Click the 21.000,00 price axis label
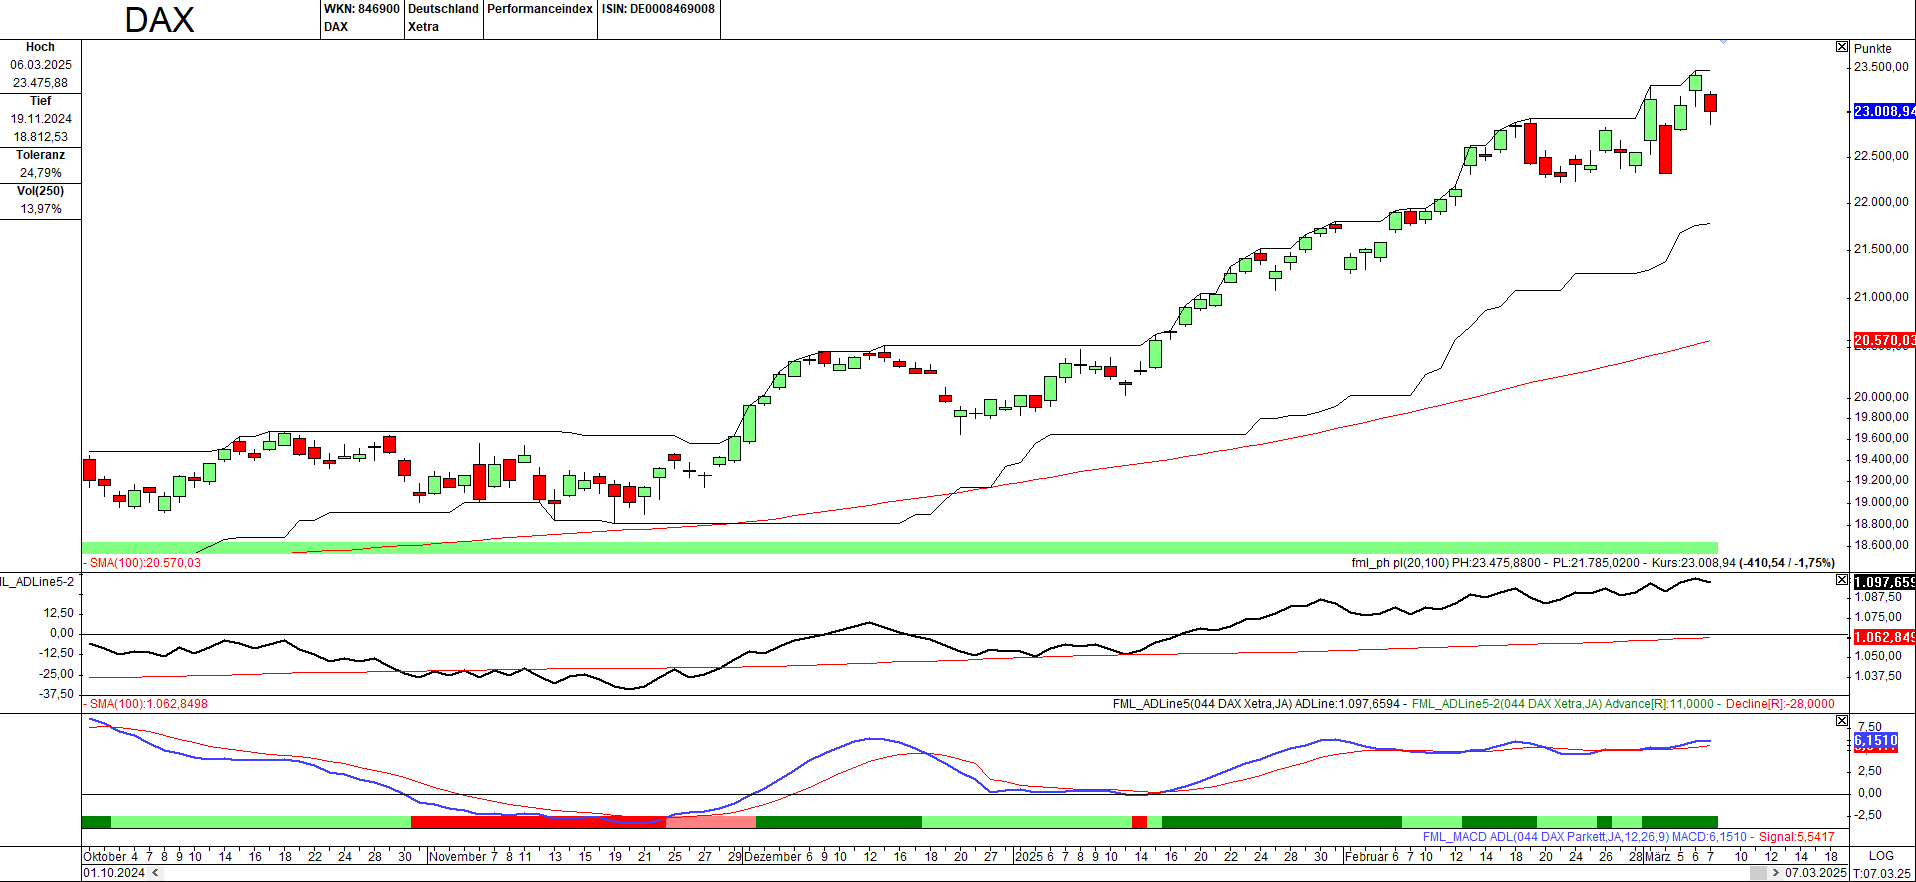This screenshot has width=1916, height=882. point(1881,297)
